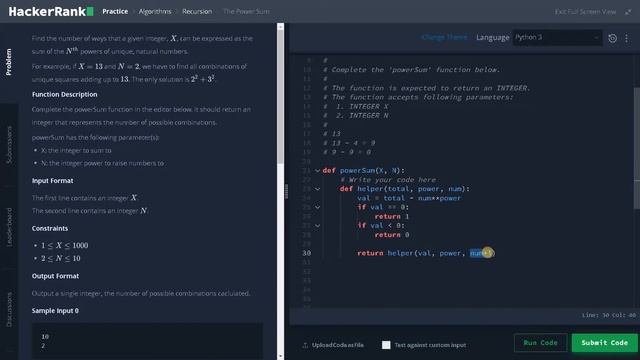Screen dimensions: 640x360
Task: Click the HackerRank logo
Action: [x=51, y=11]
